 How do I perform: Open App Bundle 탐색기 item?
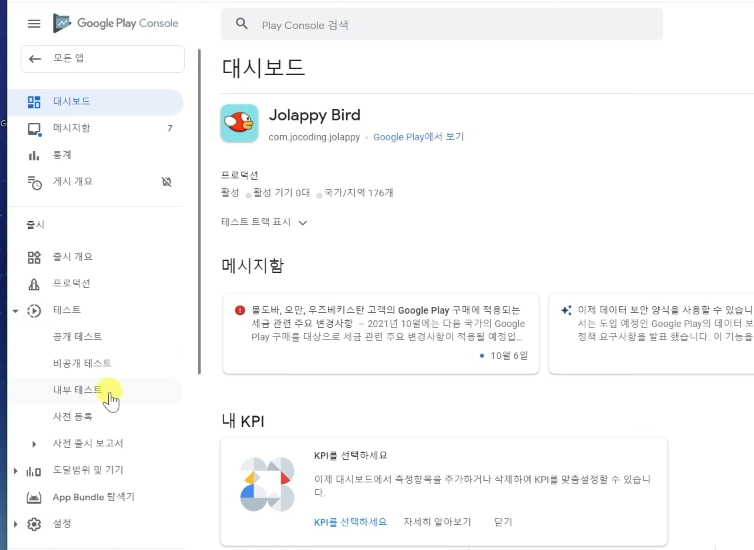[94, 497]
